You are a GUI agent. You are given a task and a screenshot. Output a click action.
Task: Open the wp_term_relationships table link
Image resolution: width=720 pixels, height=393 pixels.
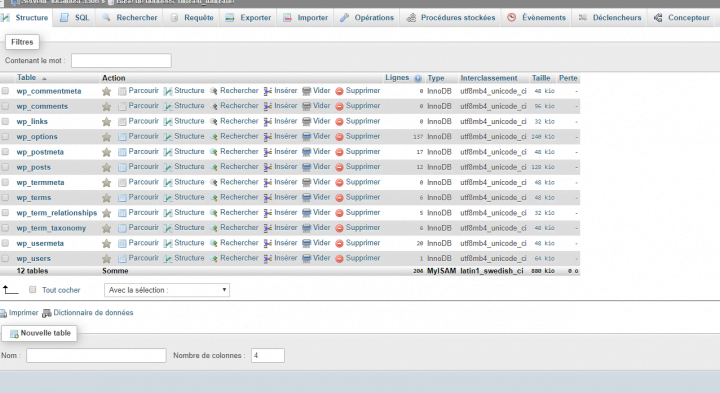click(57, 213)
